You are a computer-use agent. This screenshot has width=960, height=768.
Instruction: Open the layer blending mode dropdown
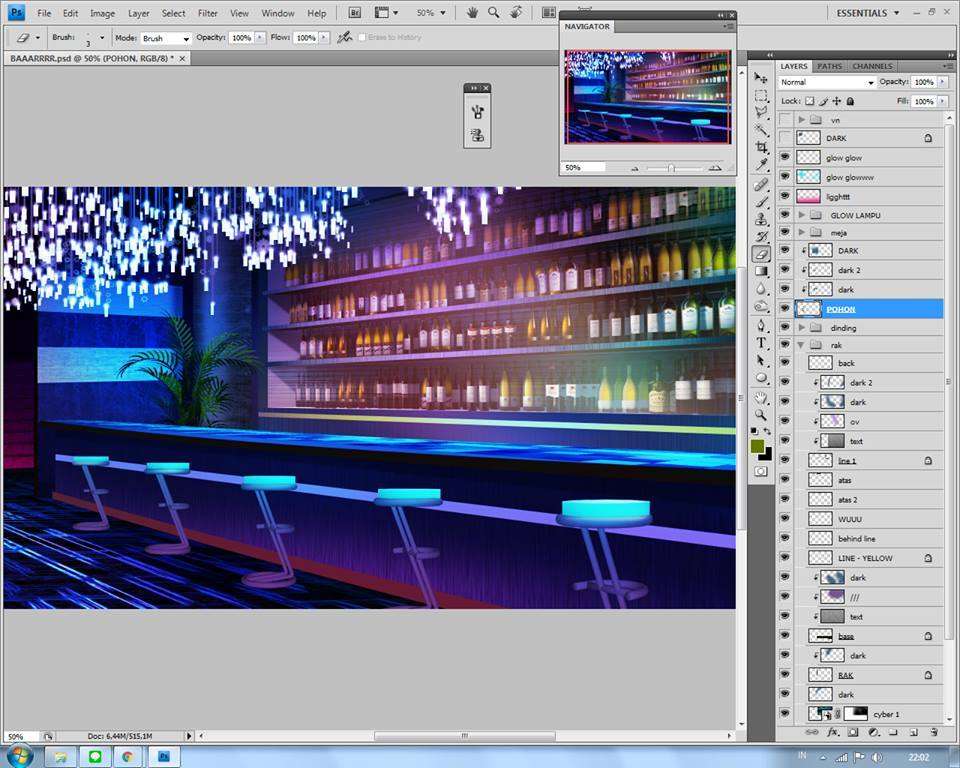pos(827,82)
